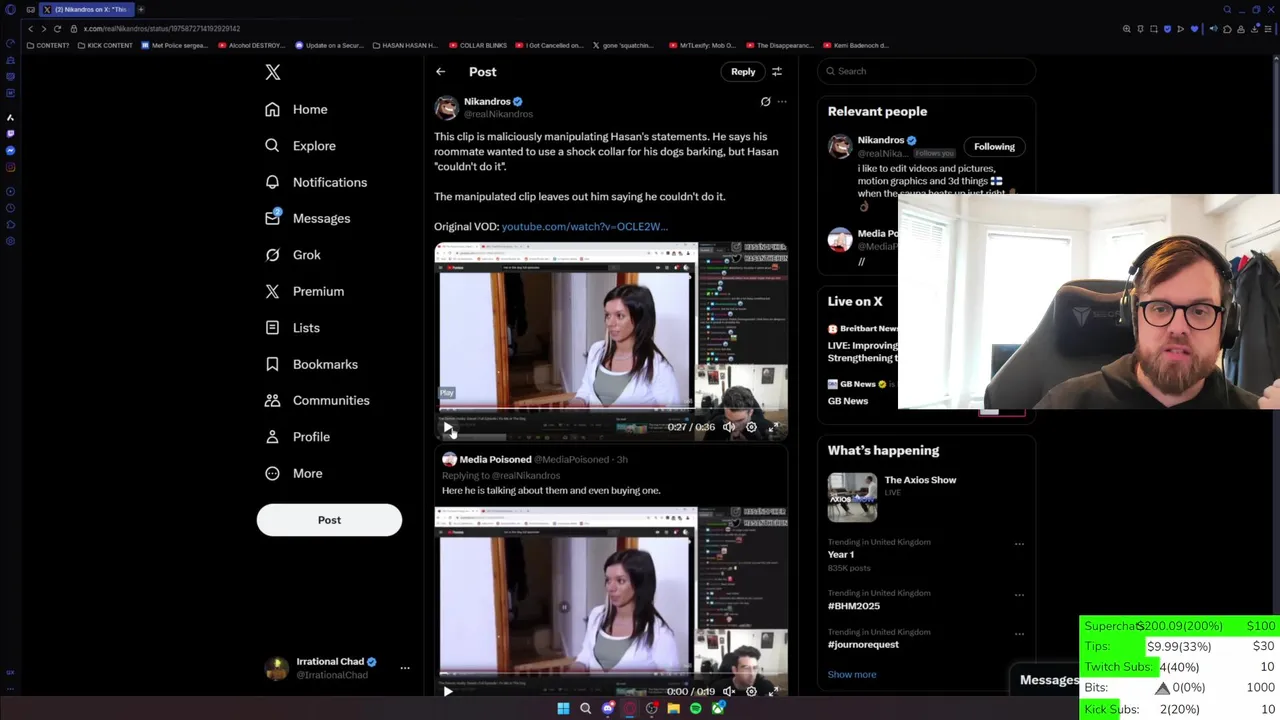Open settings gear on reply video

point(751,691)
